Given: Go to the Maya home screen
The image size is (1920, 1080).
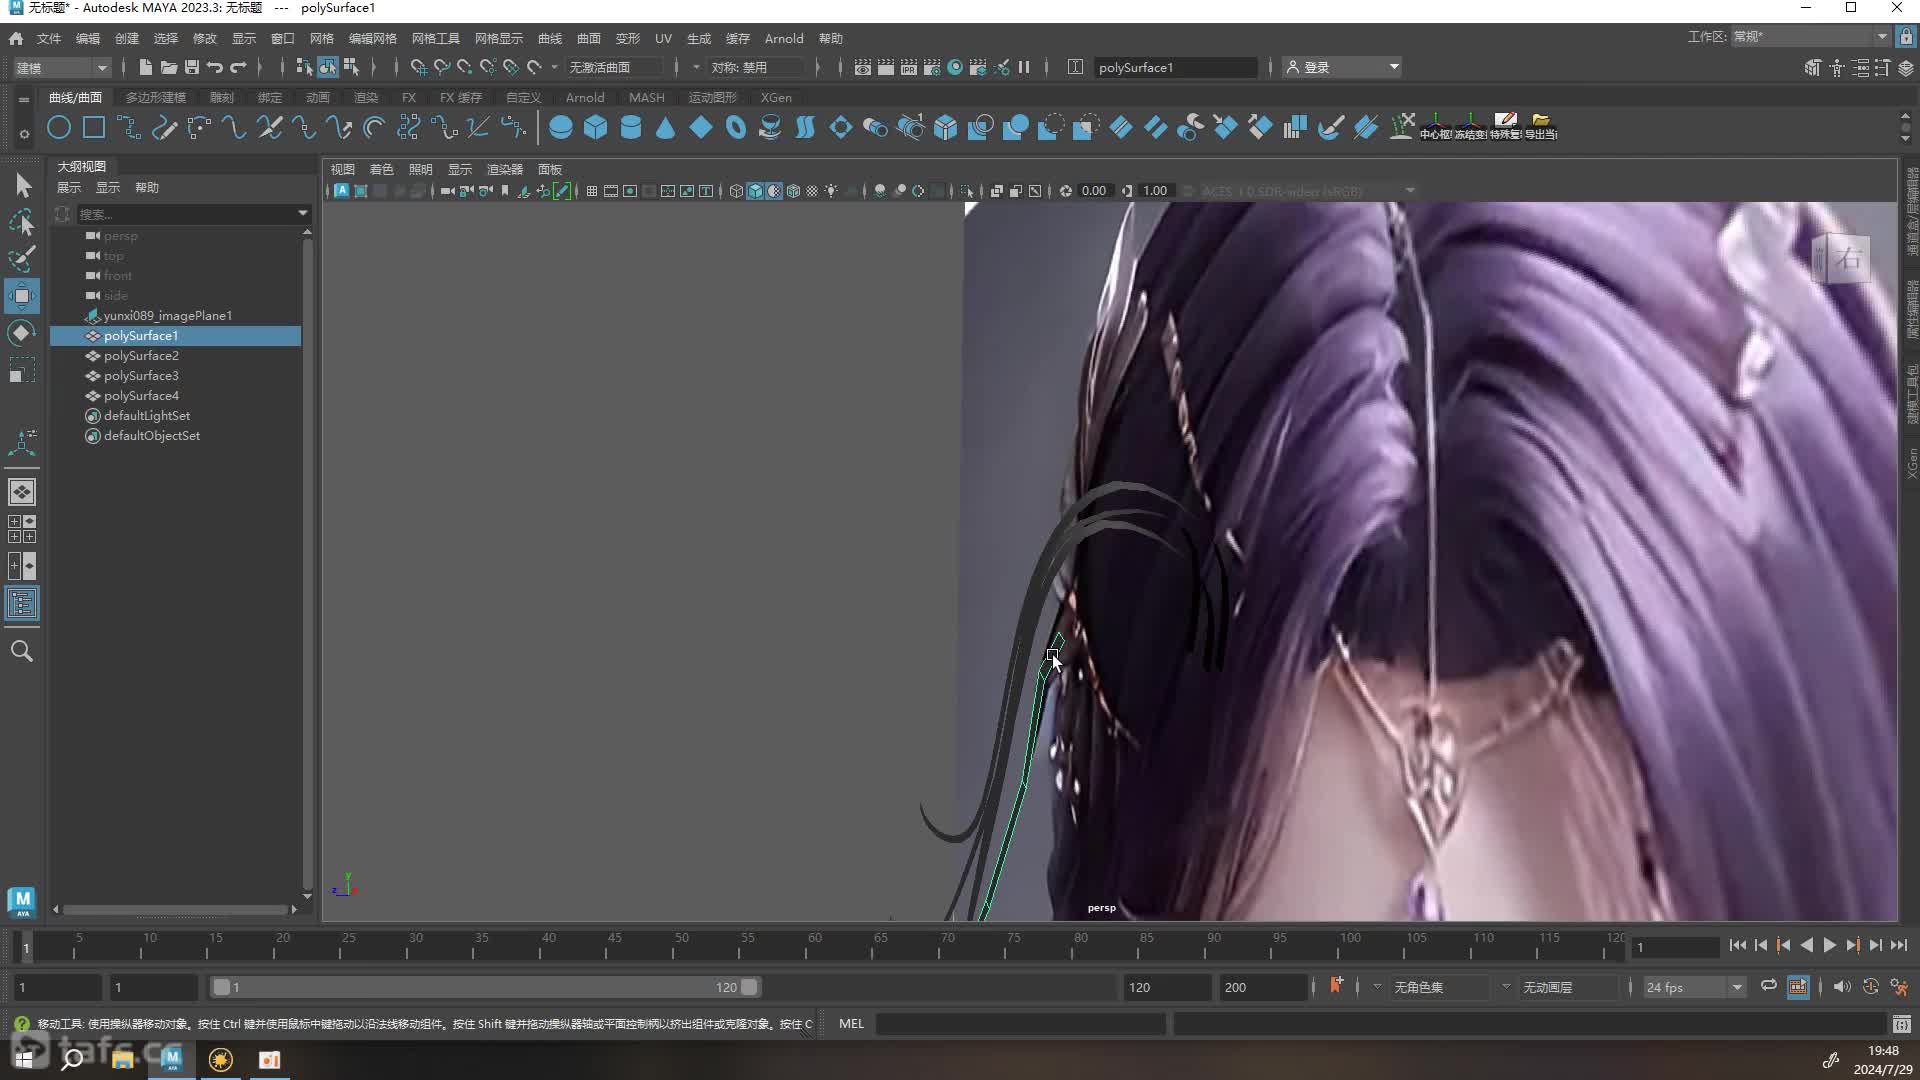Looking at the screenshot, I should (x=16, y=38).
